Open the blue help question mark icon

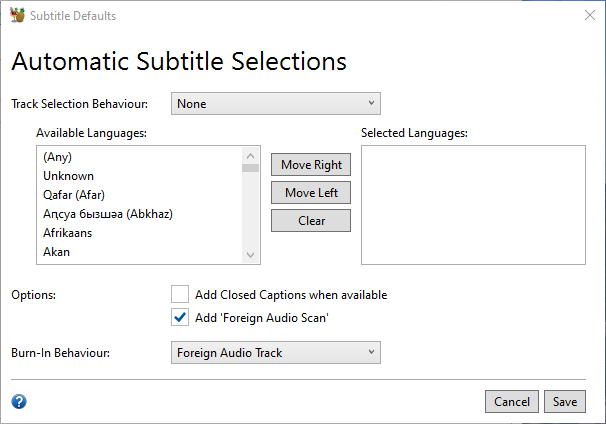click(x=19, y=402)
